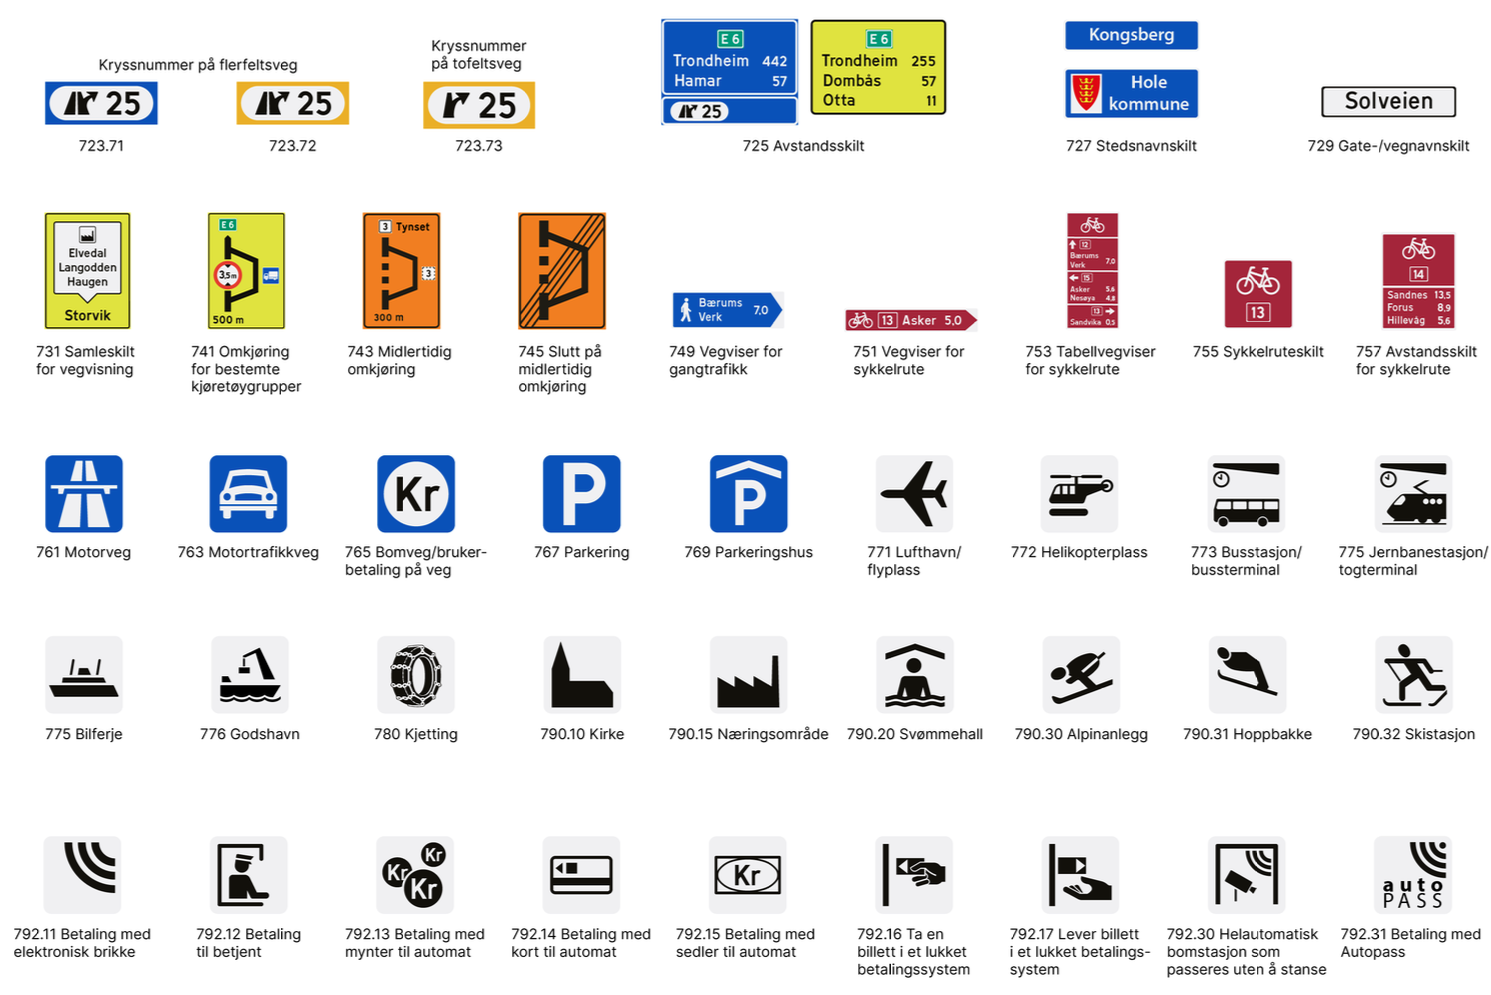This screenshot has width=1491, height=995.
Task: Select the auto PASS payment sign
Action: coord(1412,875)
